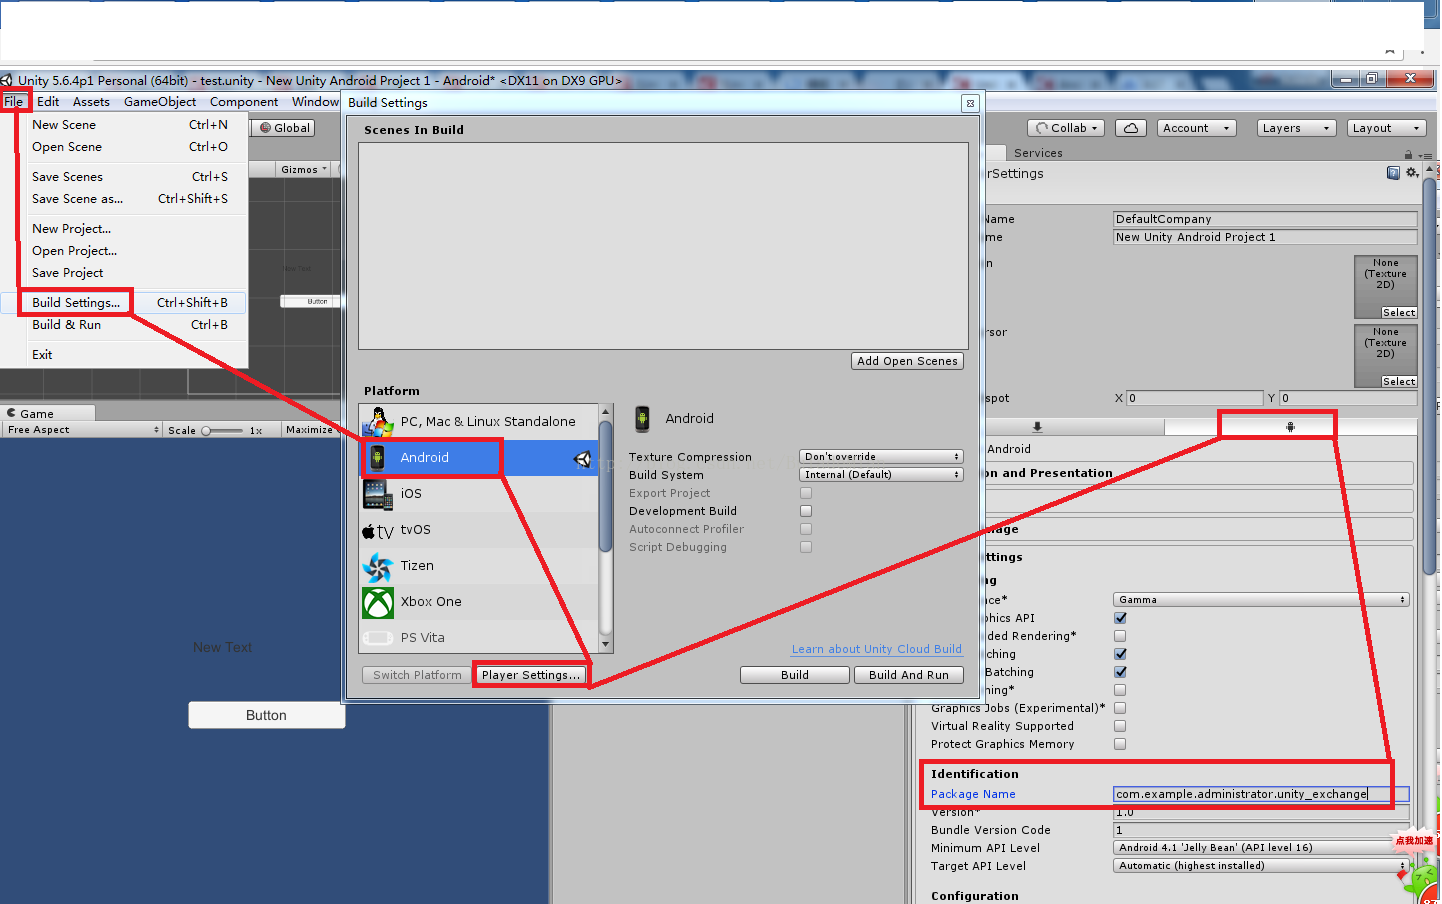
Task: Open the Layers dropdown
Action: pyautogui.click(x=1296, y=128)
